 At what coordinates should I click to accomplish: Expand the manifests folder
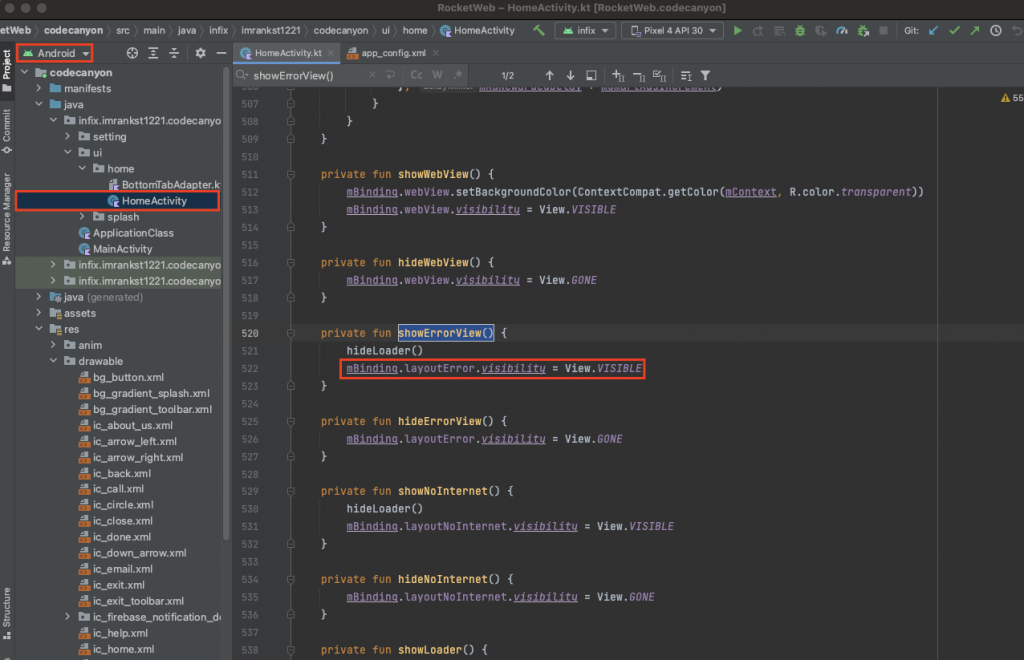tap(39, 88)
